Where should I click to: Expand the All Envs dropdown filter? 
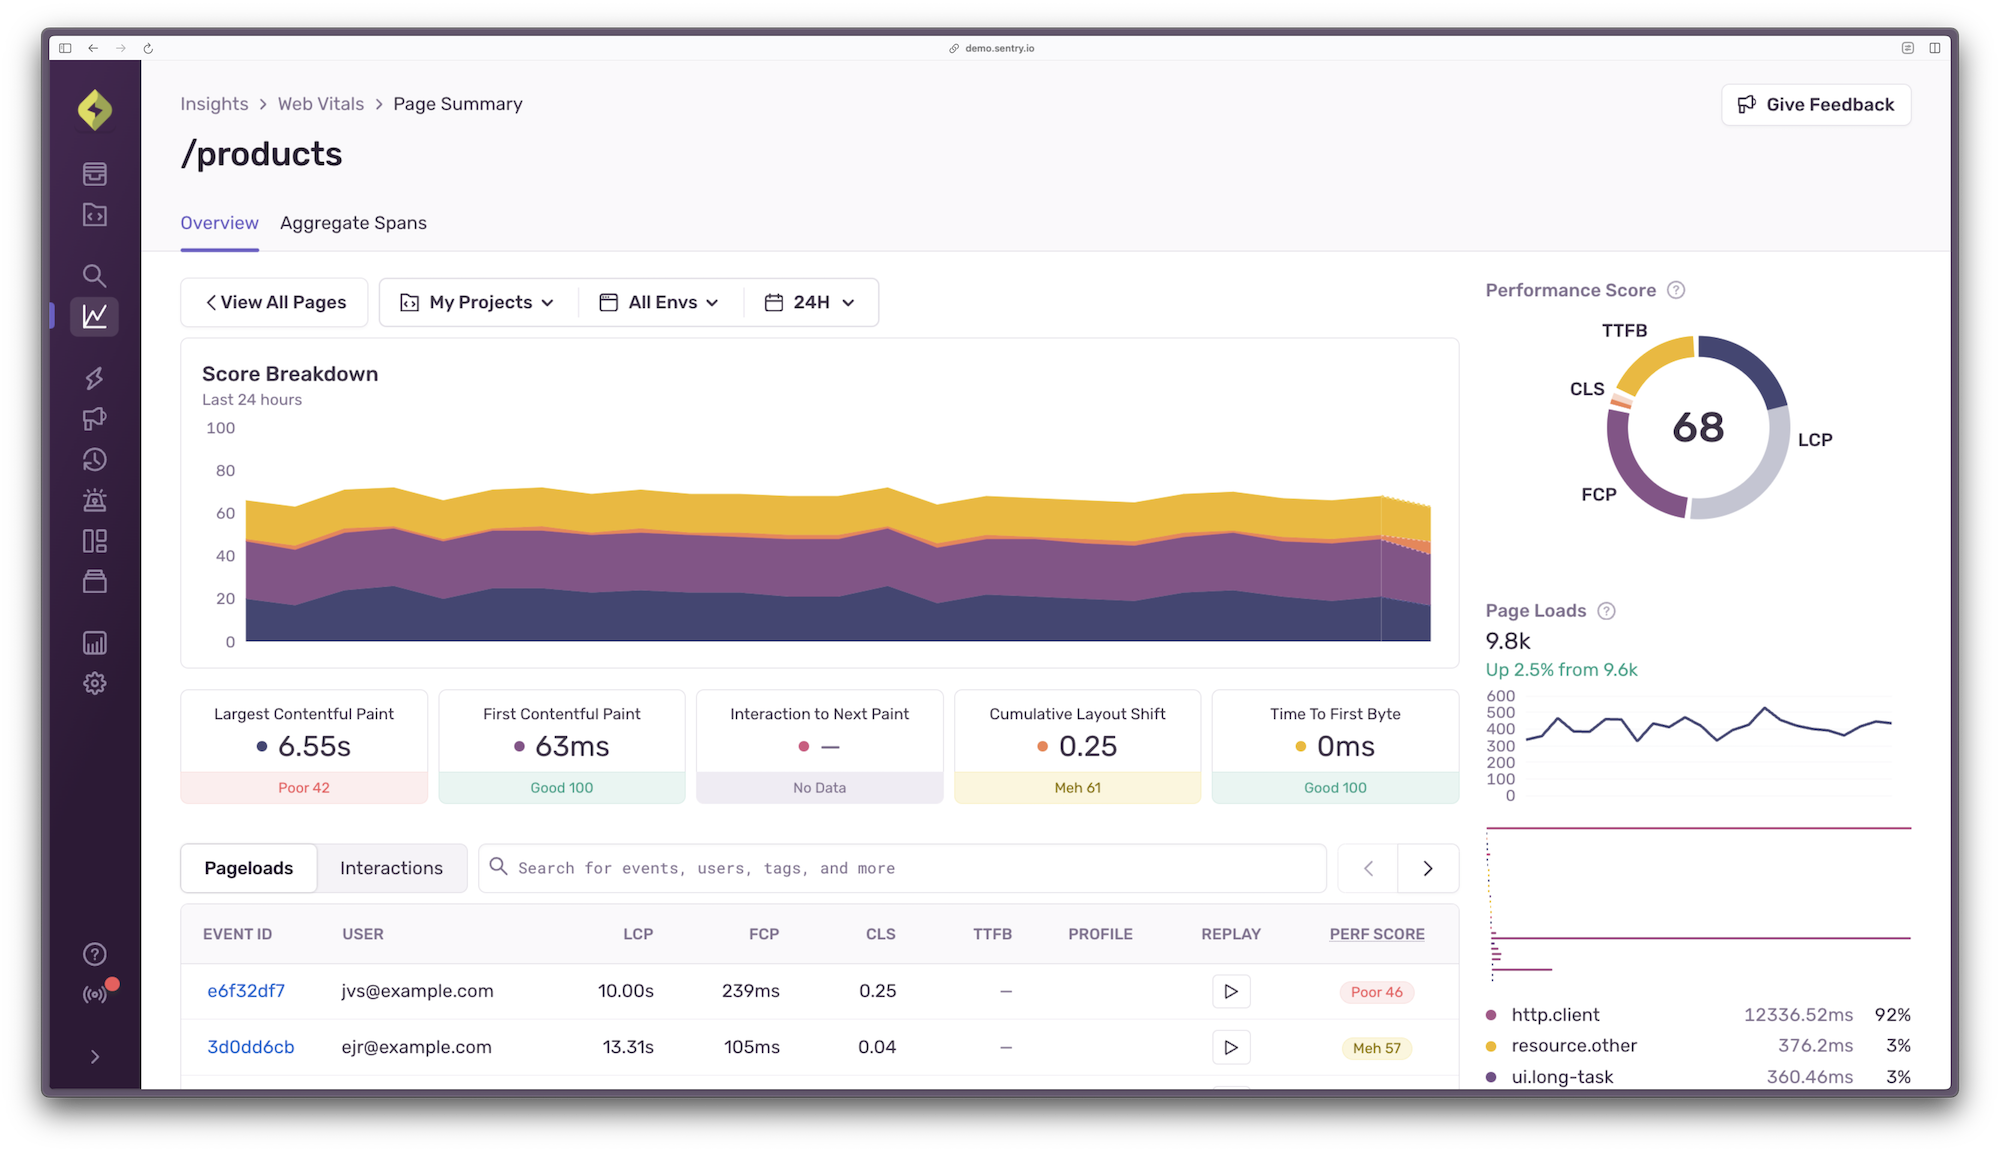tap(661, 302)
